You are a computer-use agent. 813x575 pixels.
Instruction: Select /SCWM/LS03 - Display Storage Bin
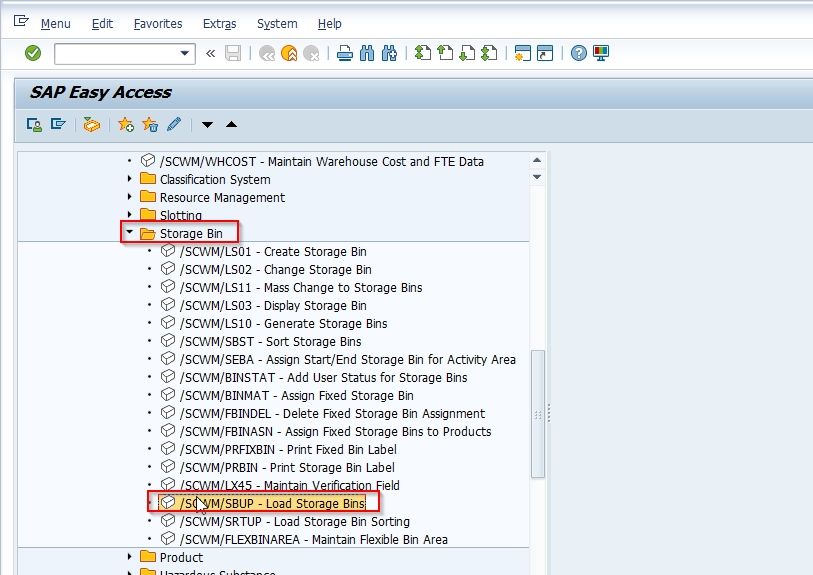click(x=273, y=305)
